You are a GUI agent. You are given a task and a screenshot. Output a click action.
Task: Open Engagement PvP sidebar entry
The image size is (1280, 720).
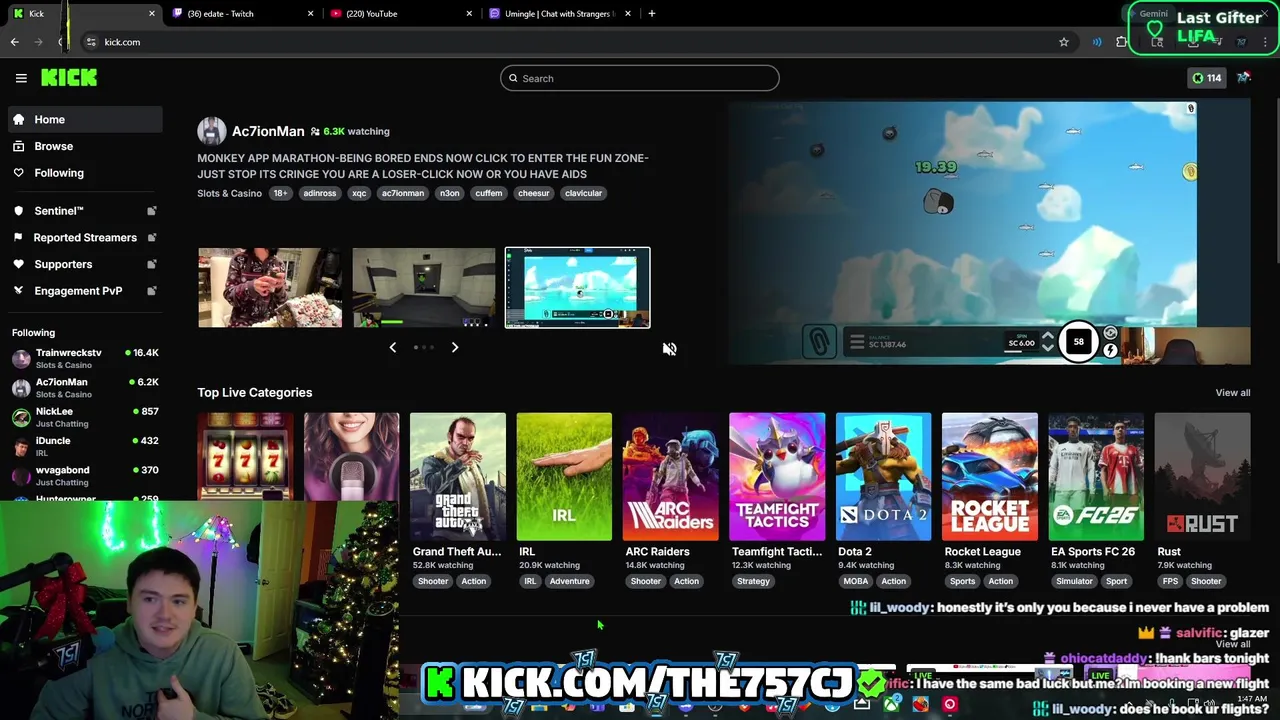[x=85, y=291]
